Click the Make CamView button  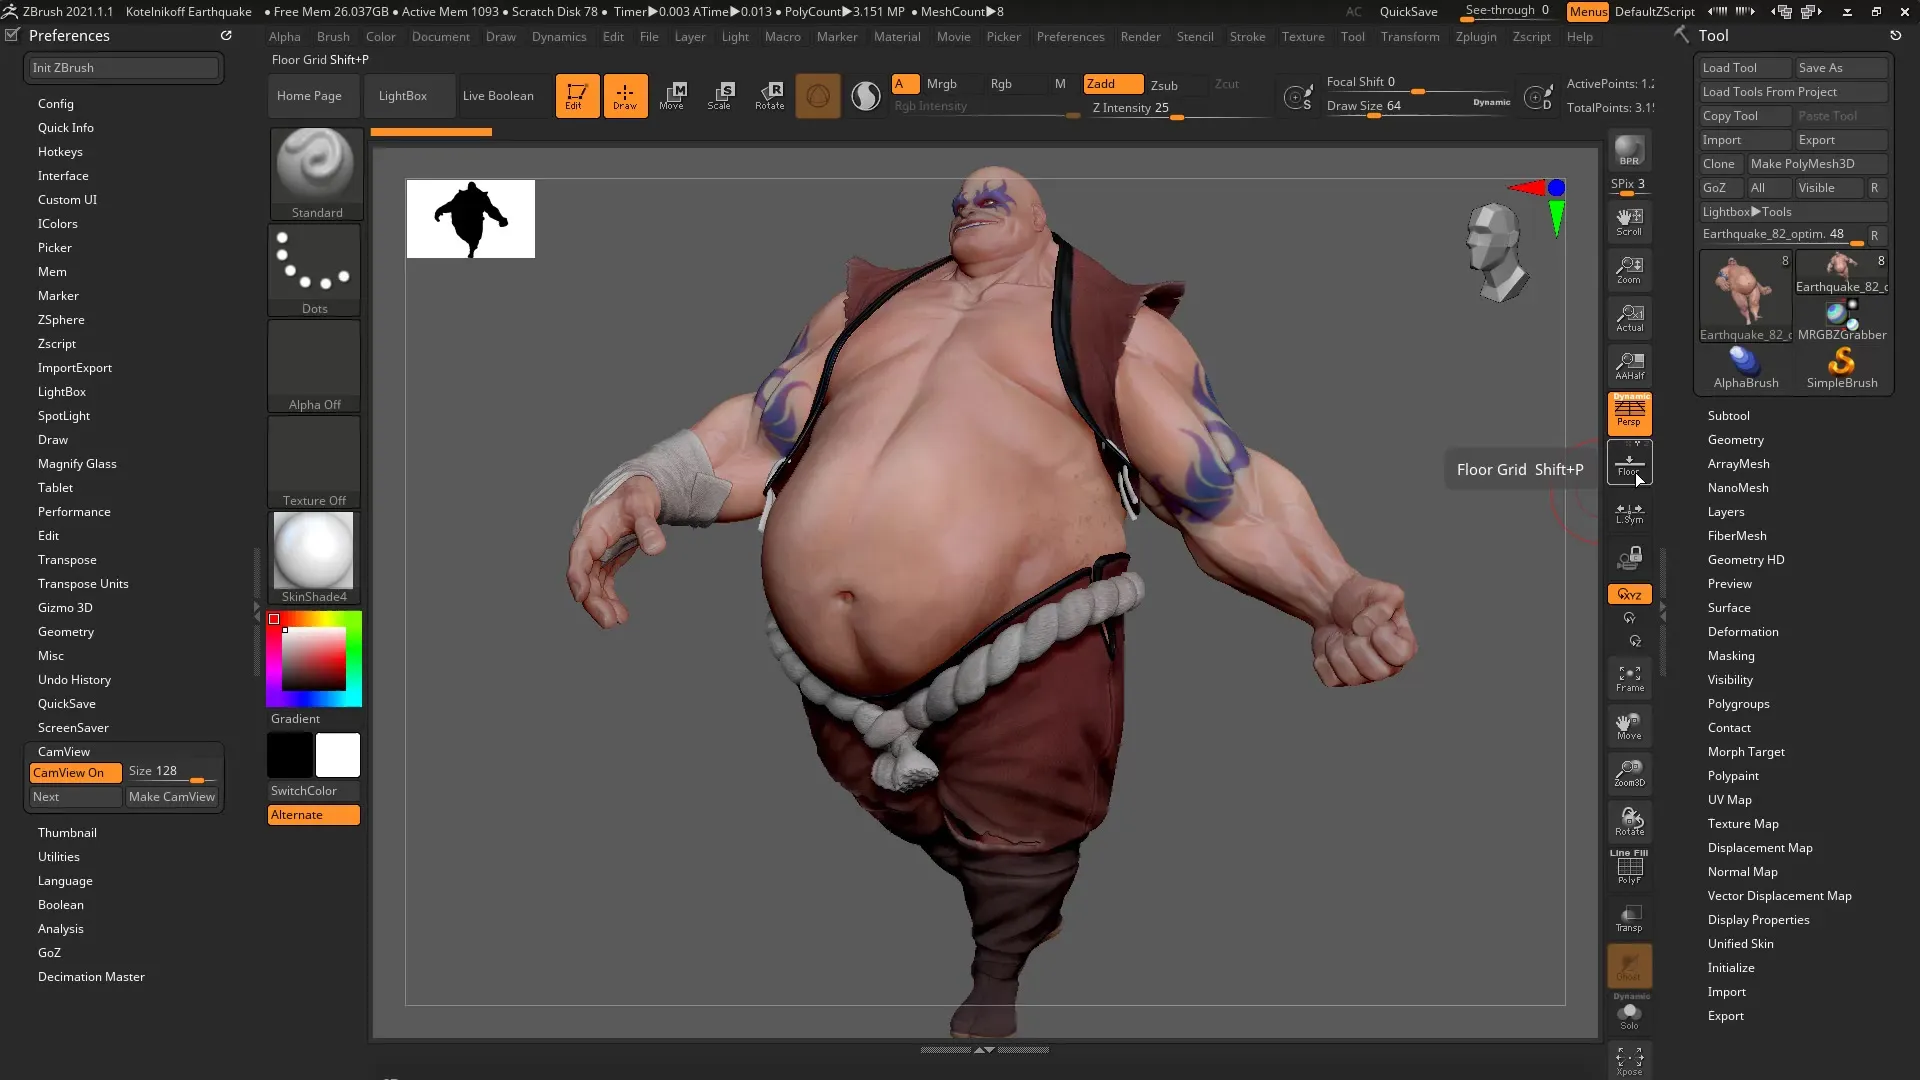(x=171, y=797)
